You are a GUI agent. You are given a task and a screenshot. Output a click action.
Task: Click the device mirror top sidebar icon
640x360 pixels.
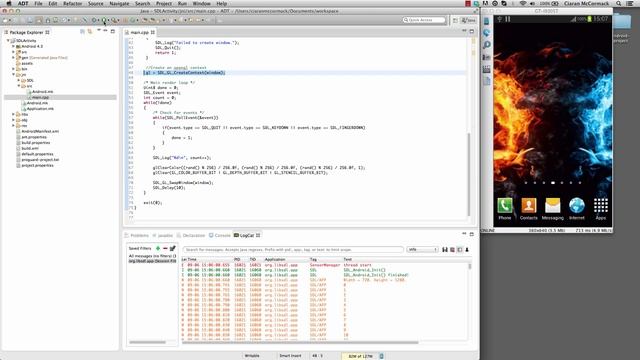coord(487,21)
